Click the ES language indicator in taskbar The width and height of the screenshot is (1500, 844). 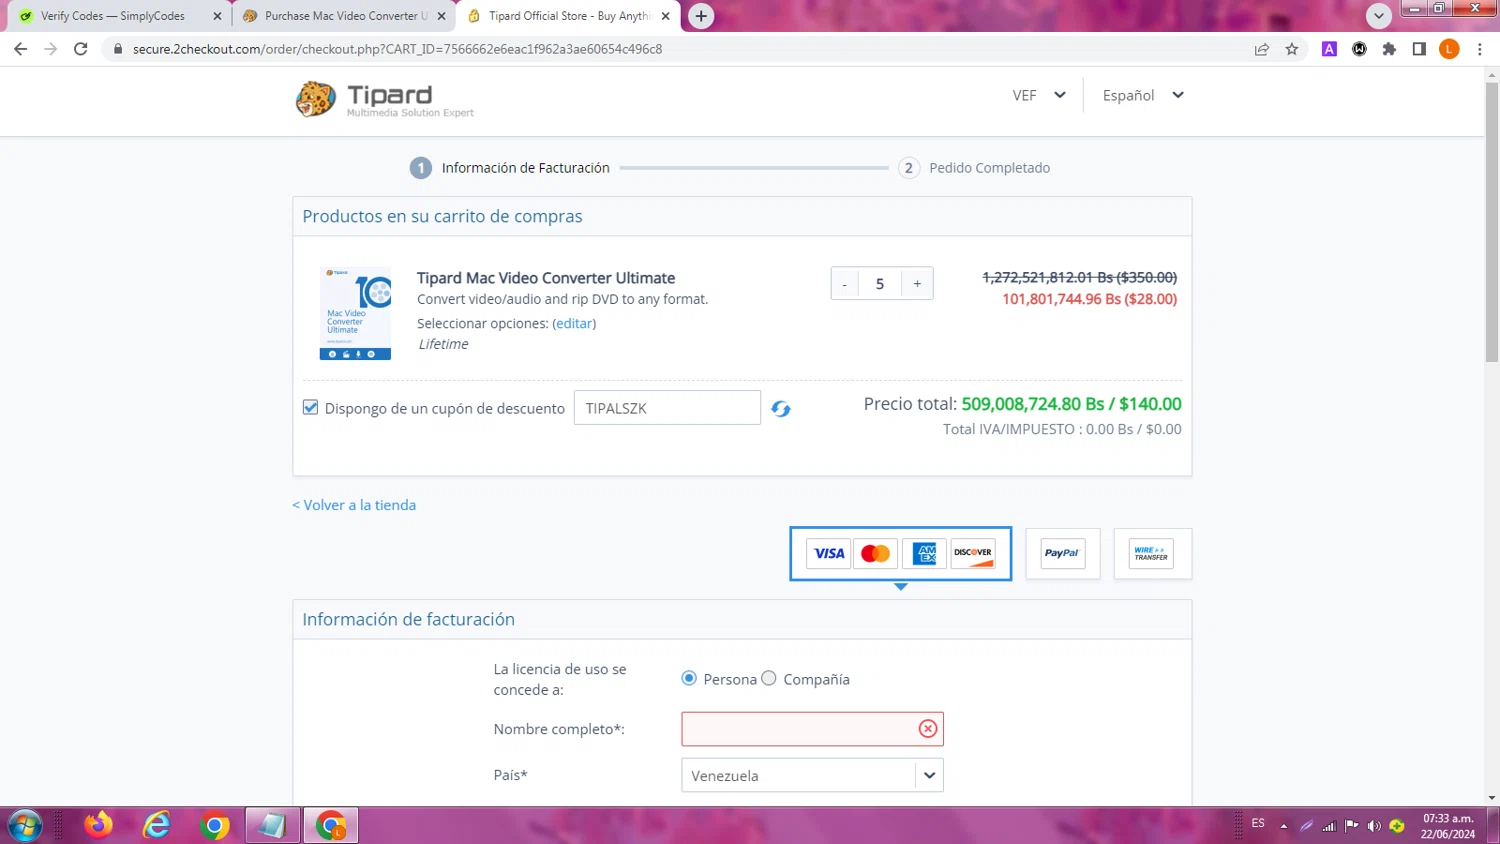tap(1258, 823)
